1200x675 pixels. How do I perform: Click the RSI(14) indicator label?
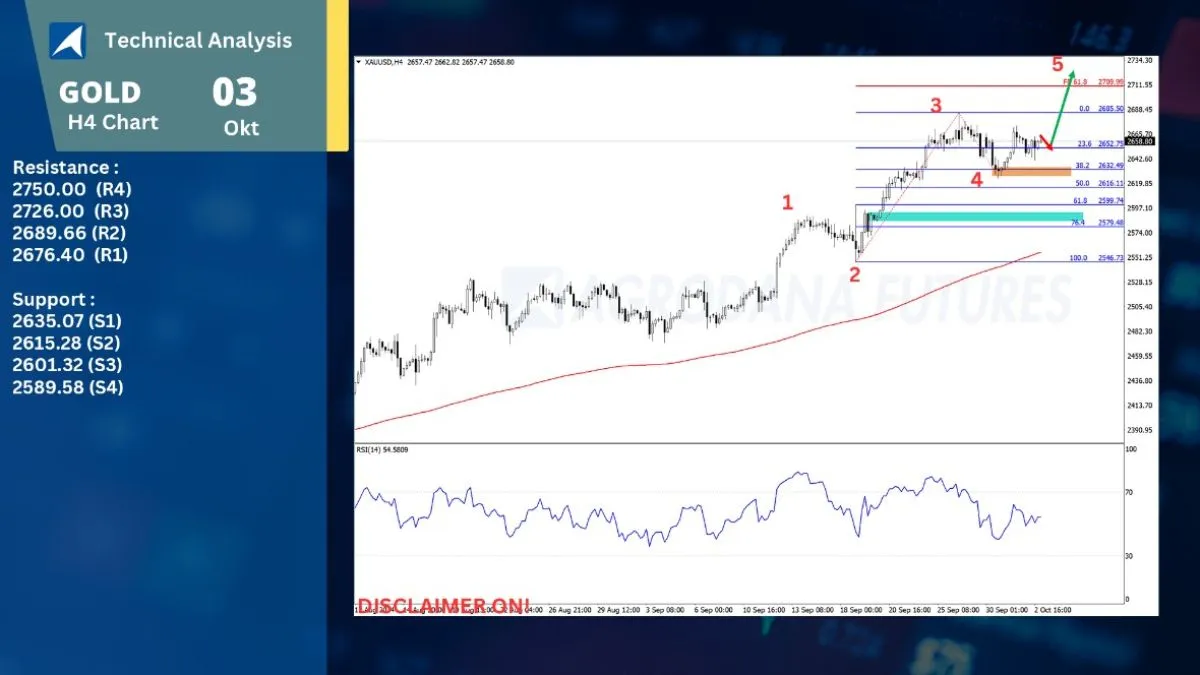coord(382,450)
